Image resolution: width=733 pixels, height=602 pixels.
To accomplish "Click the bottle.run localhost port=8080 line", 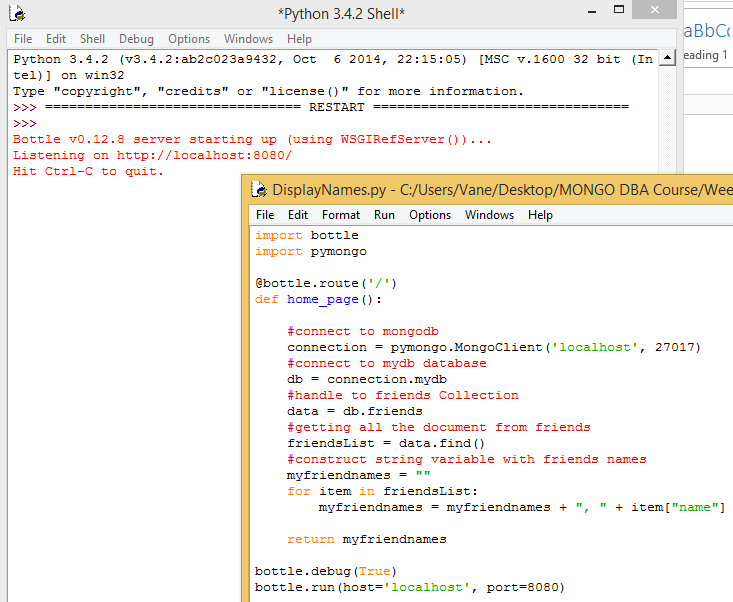I will [410, 587].
